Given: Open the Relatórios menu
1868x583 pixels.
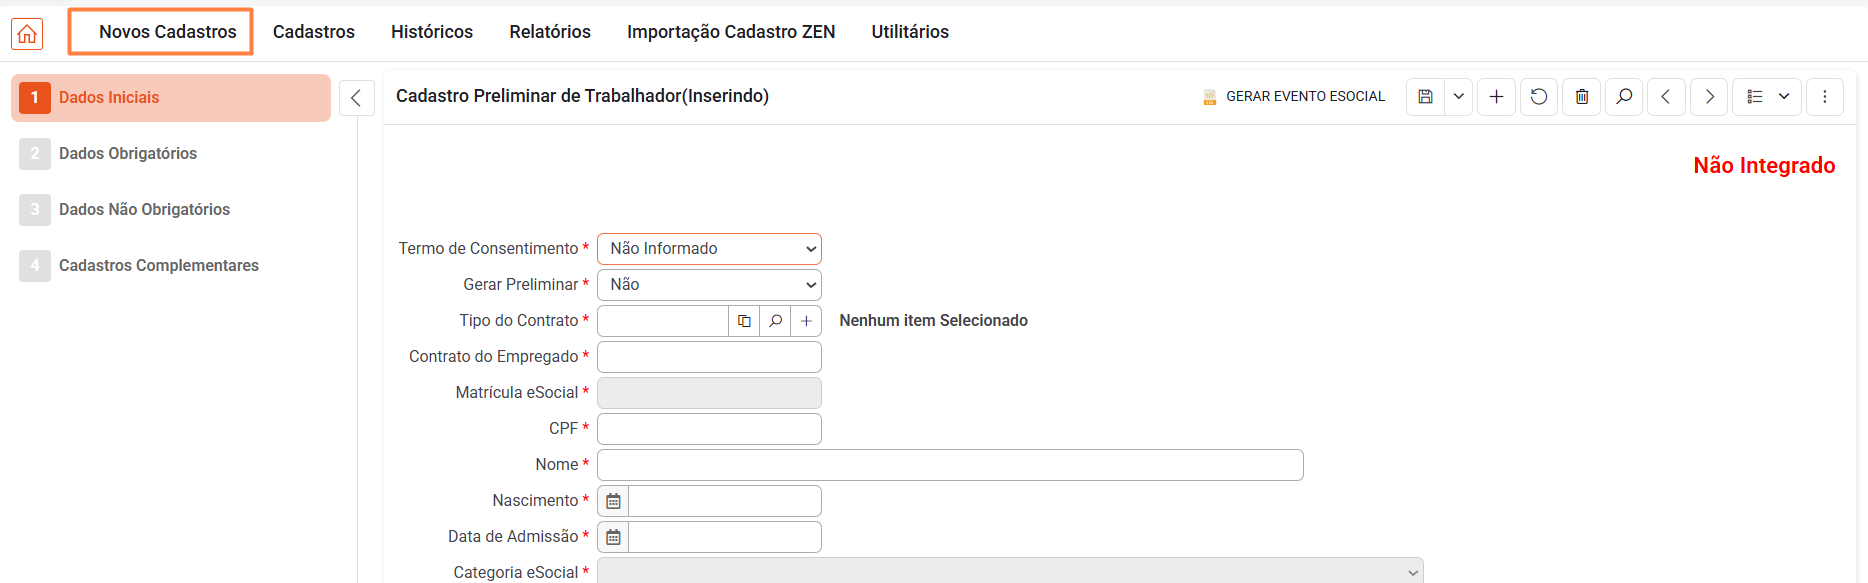Looking at the screenshot, I should pyautogui.click(x=550, y=32).
